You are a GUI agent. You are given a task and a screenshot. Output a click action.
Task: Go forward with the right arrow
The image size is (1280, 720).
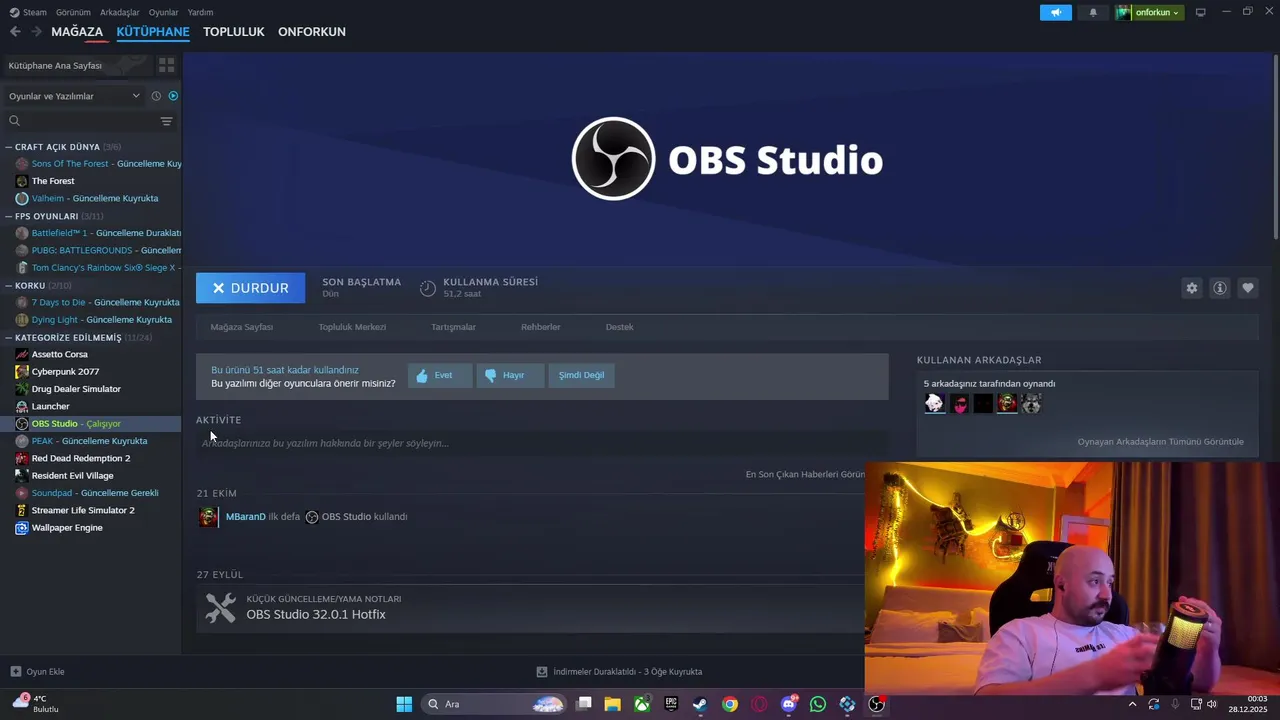coord(36,32)
